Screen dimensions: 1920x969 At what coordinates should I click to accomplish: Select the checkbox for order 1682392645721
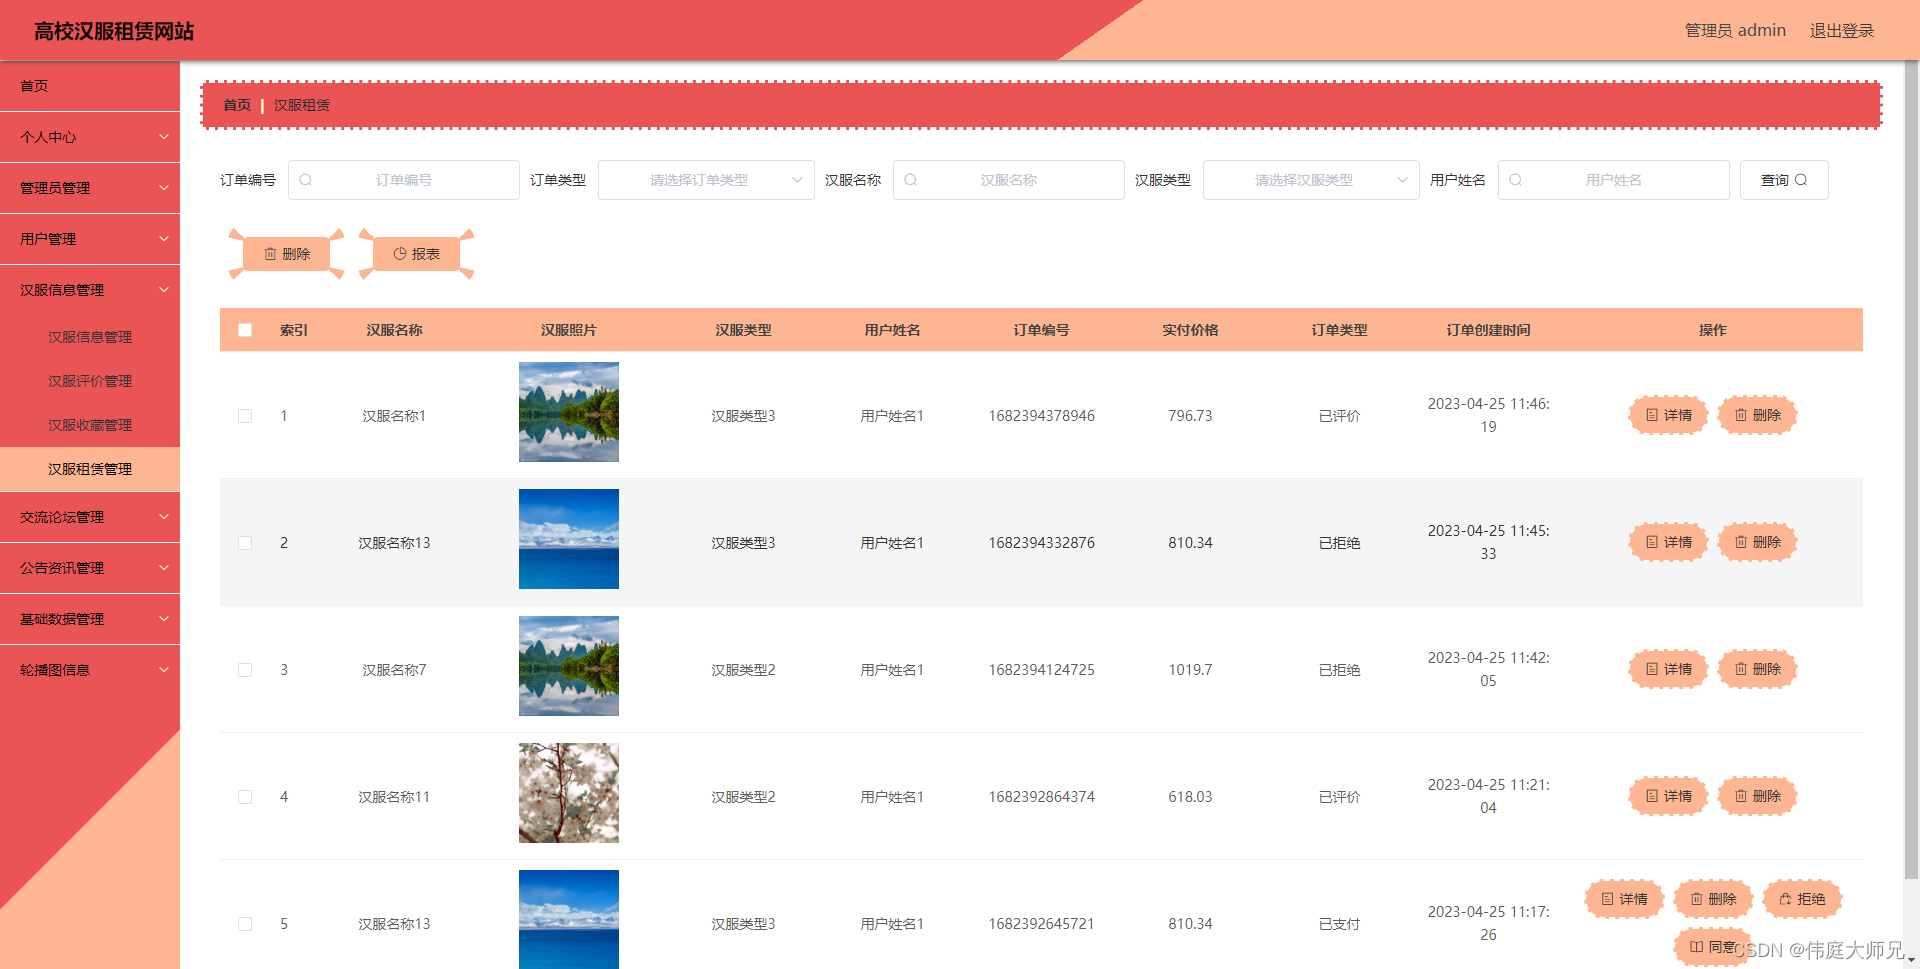click(x=245, y=924)
